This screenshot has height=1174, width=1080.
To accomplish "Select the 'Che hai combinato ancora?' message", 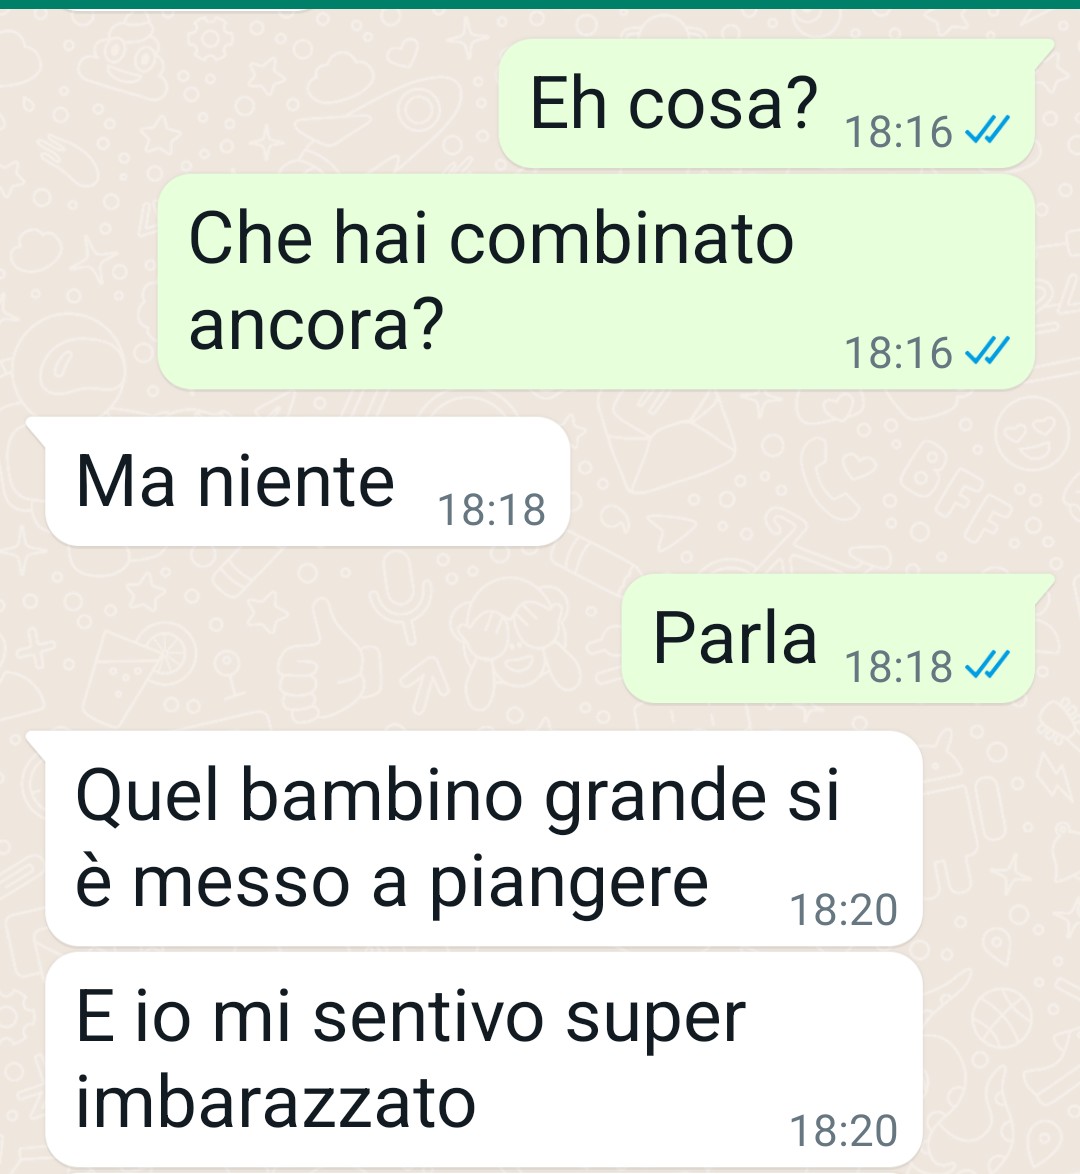I will coord(596,282).
